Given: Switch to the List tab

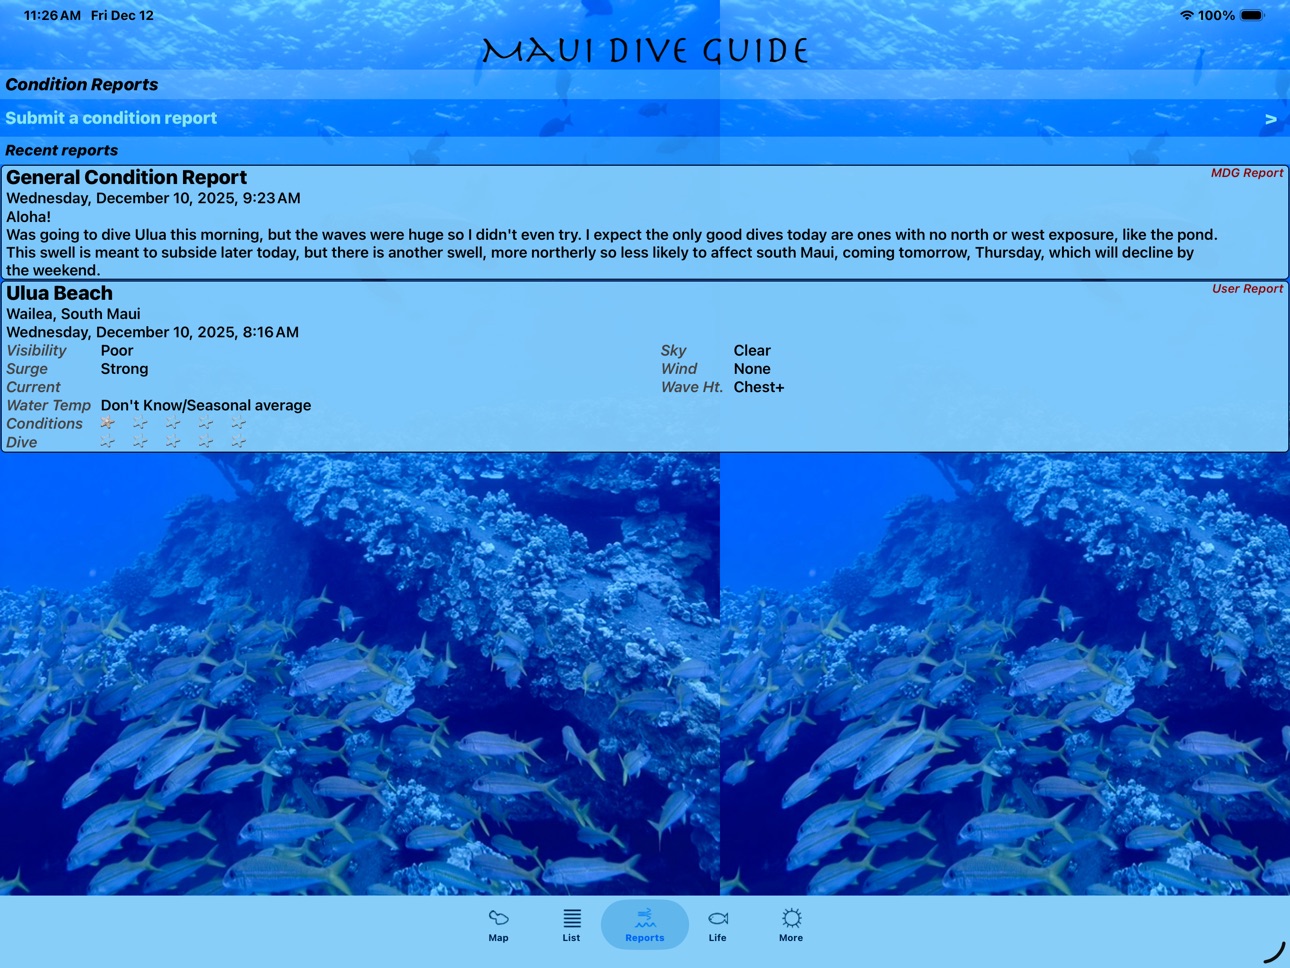Looking at the screenshot, I should tap(571, 925).
